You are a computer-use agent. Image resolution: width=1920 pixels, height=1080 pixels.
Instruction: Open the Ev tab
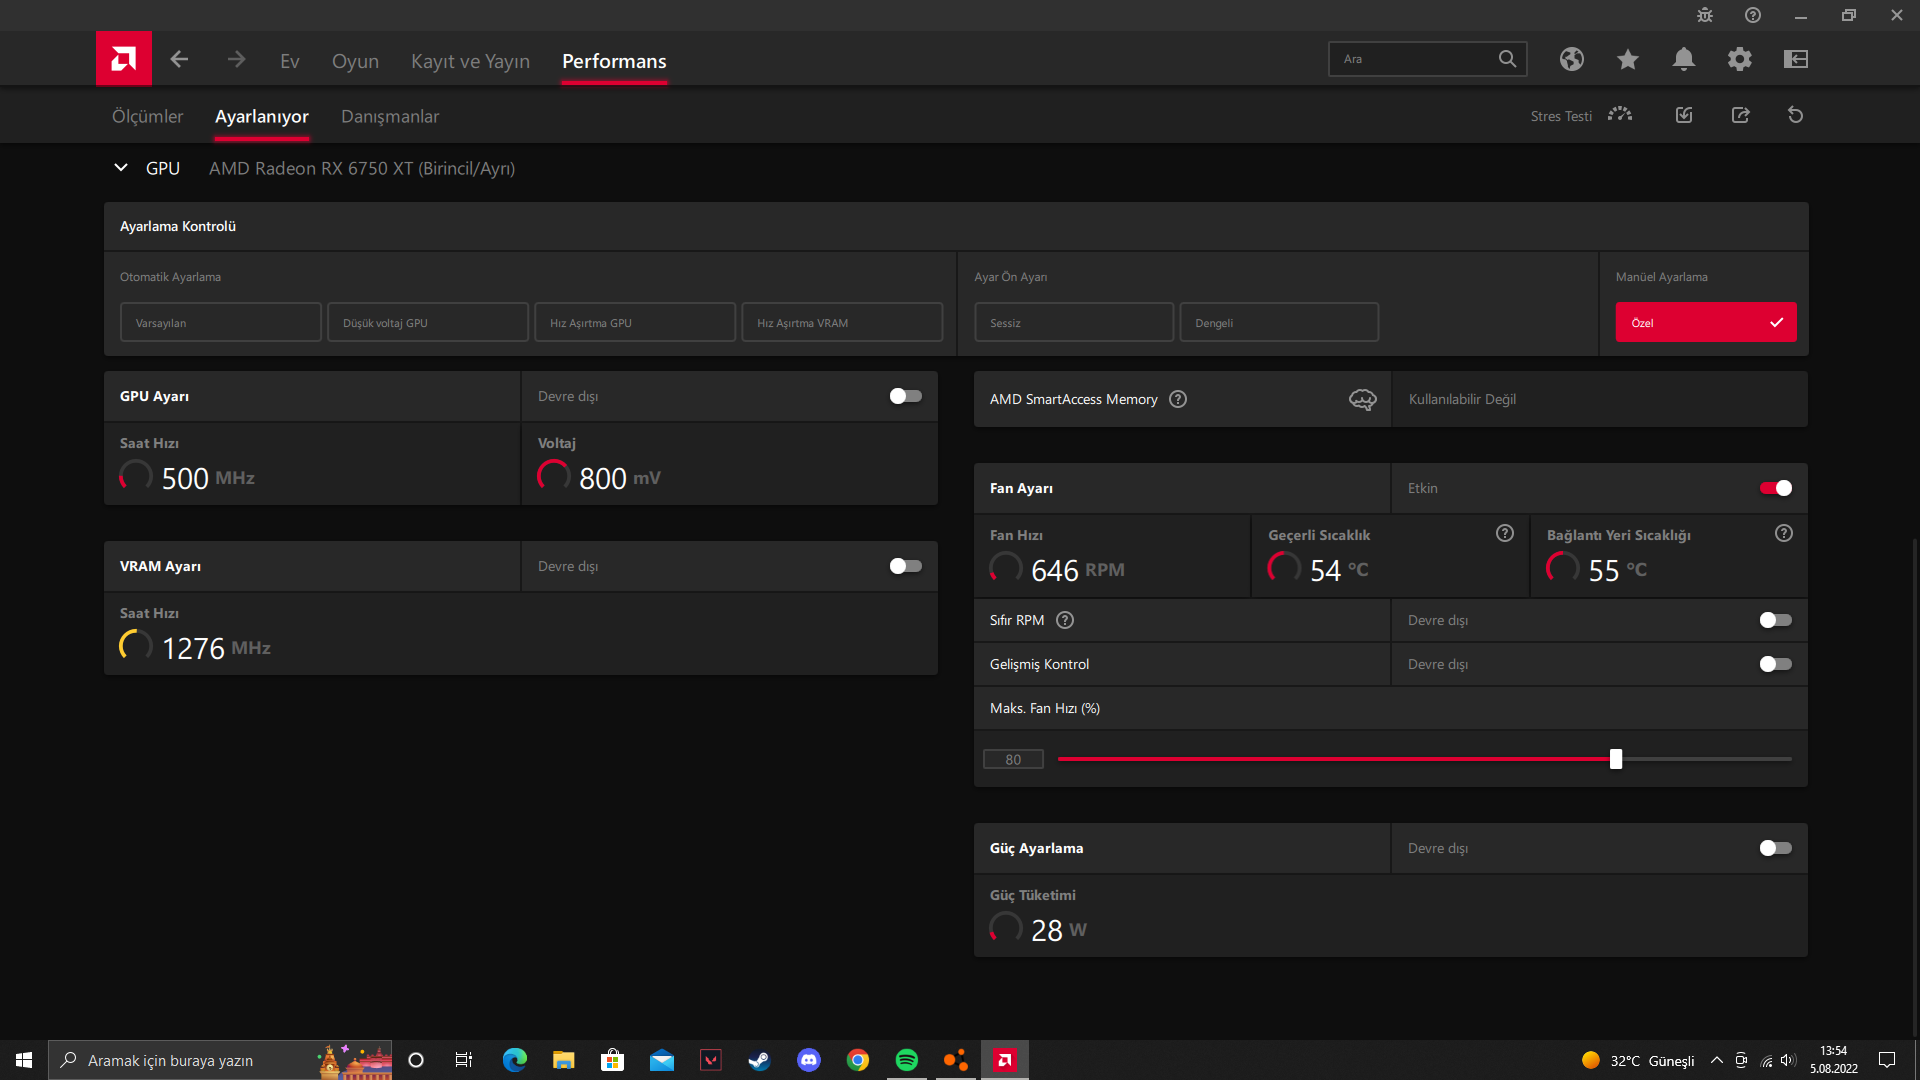click(x=290, y=61)
